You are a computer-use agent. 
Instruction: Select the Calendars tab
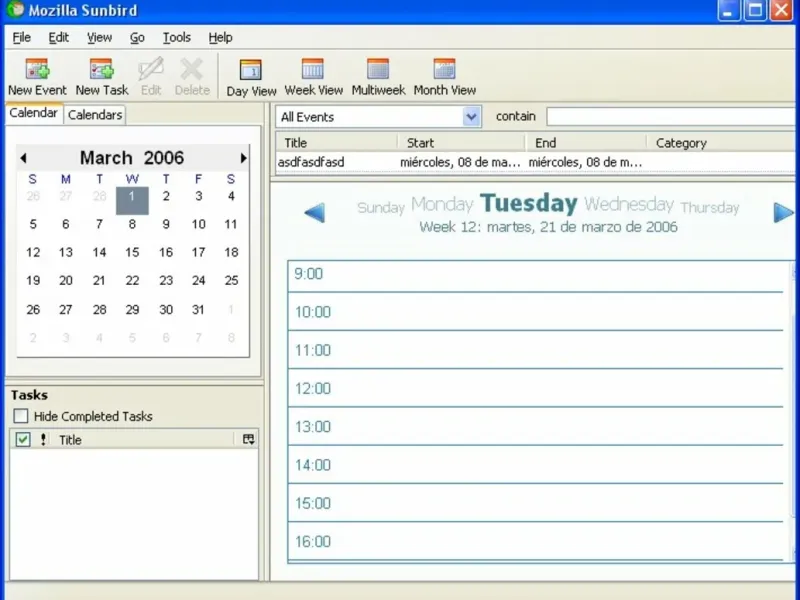95,115
